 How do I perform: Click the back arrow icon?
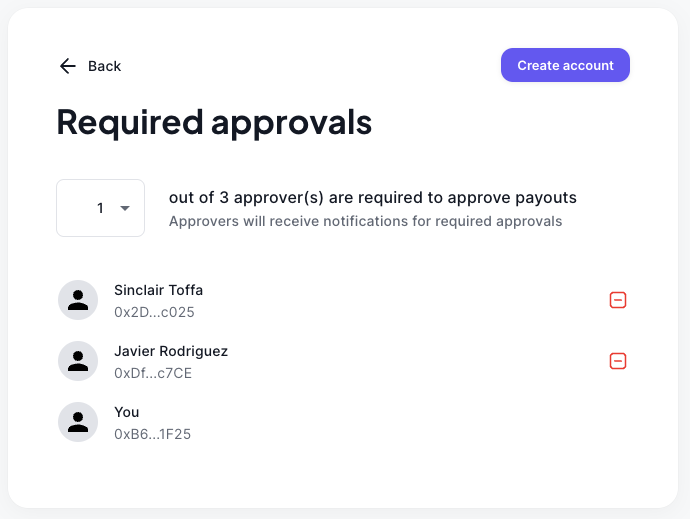point(67,66)
